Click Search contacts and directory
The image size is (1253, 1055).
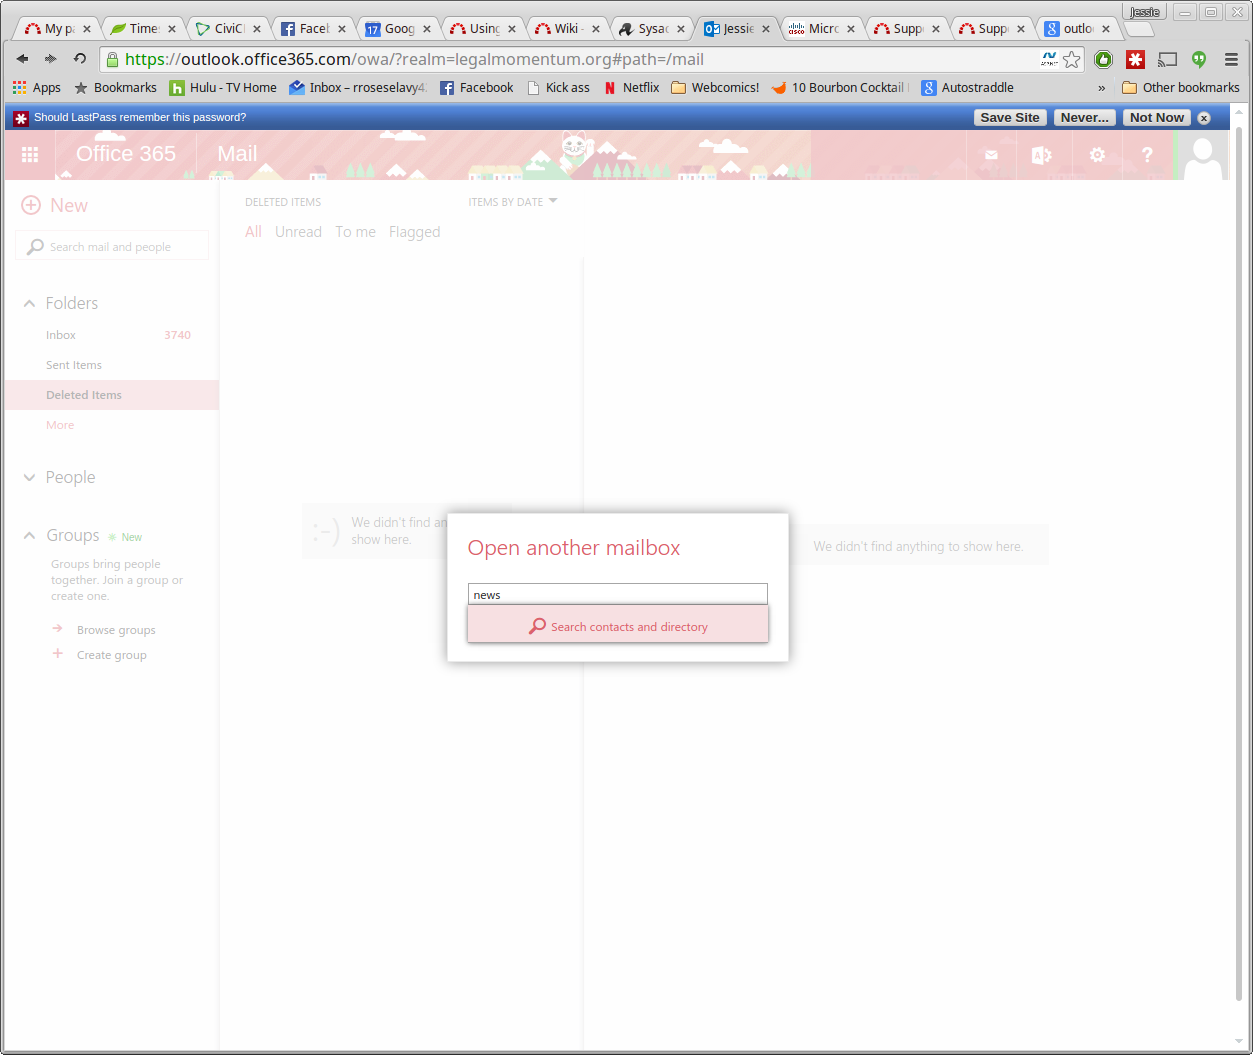[x=618, y=627]
